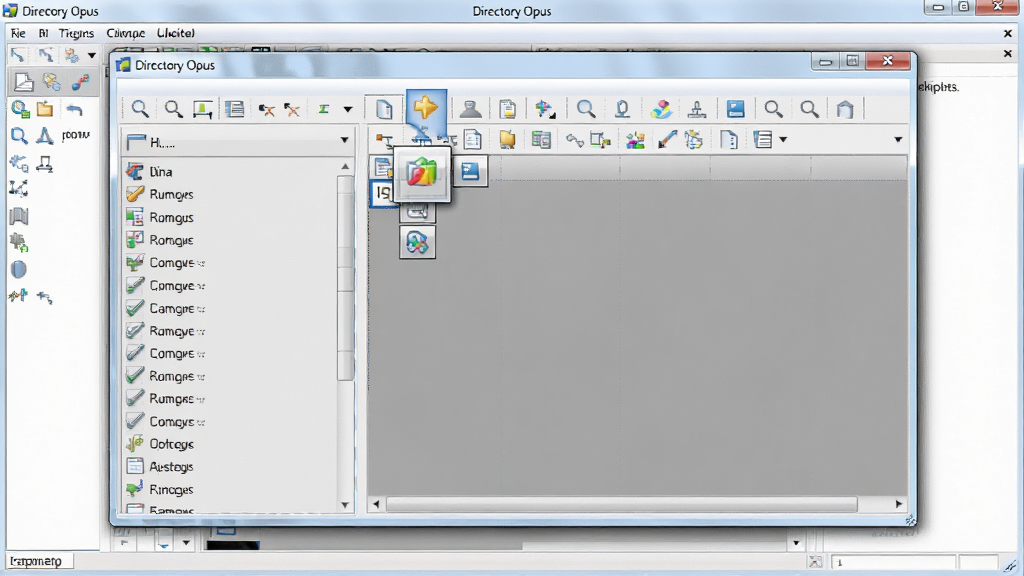The width and height of the screenshot is (1024, 576).
Task: Open the Fie menu in back window
Action: click(18, 33)
